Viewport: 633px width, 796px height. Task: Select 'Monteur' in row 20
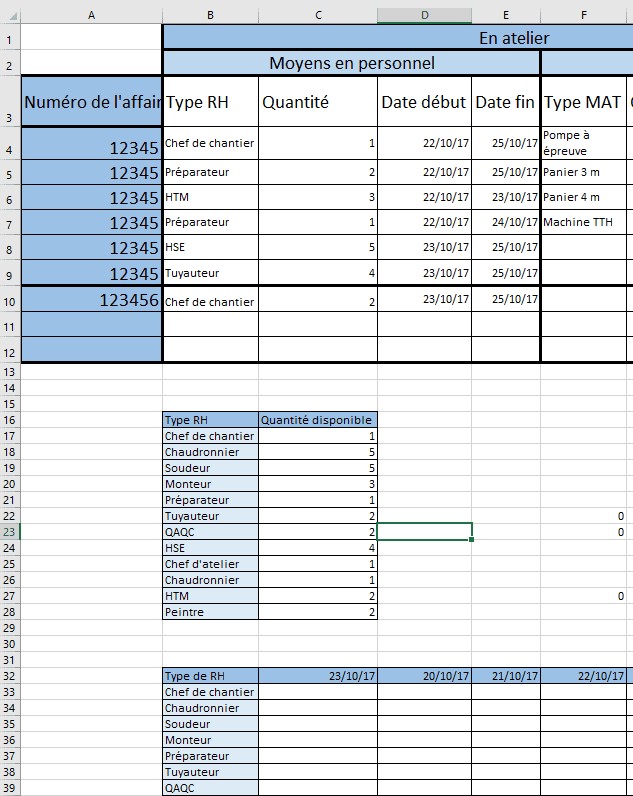pyautogui.click(x=210, y=484)
